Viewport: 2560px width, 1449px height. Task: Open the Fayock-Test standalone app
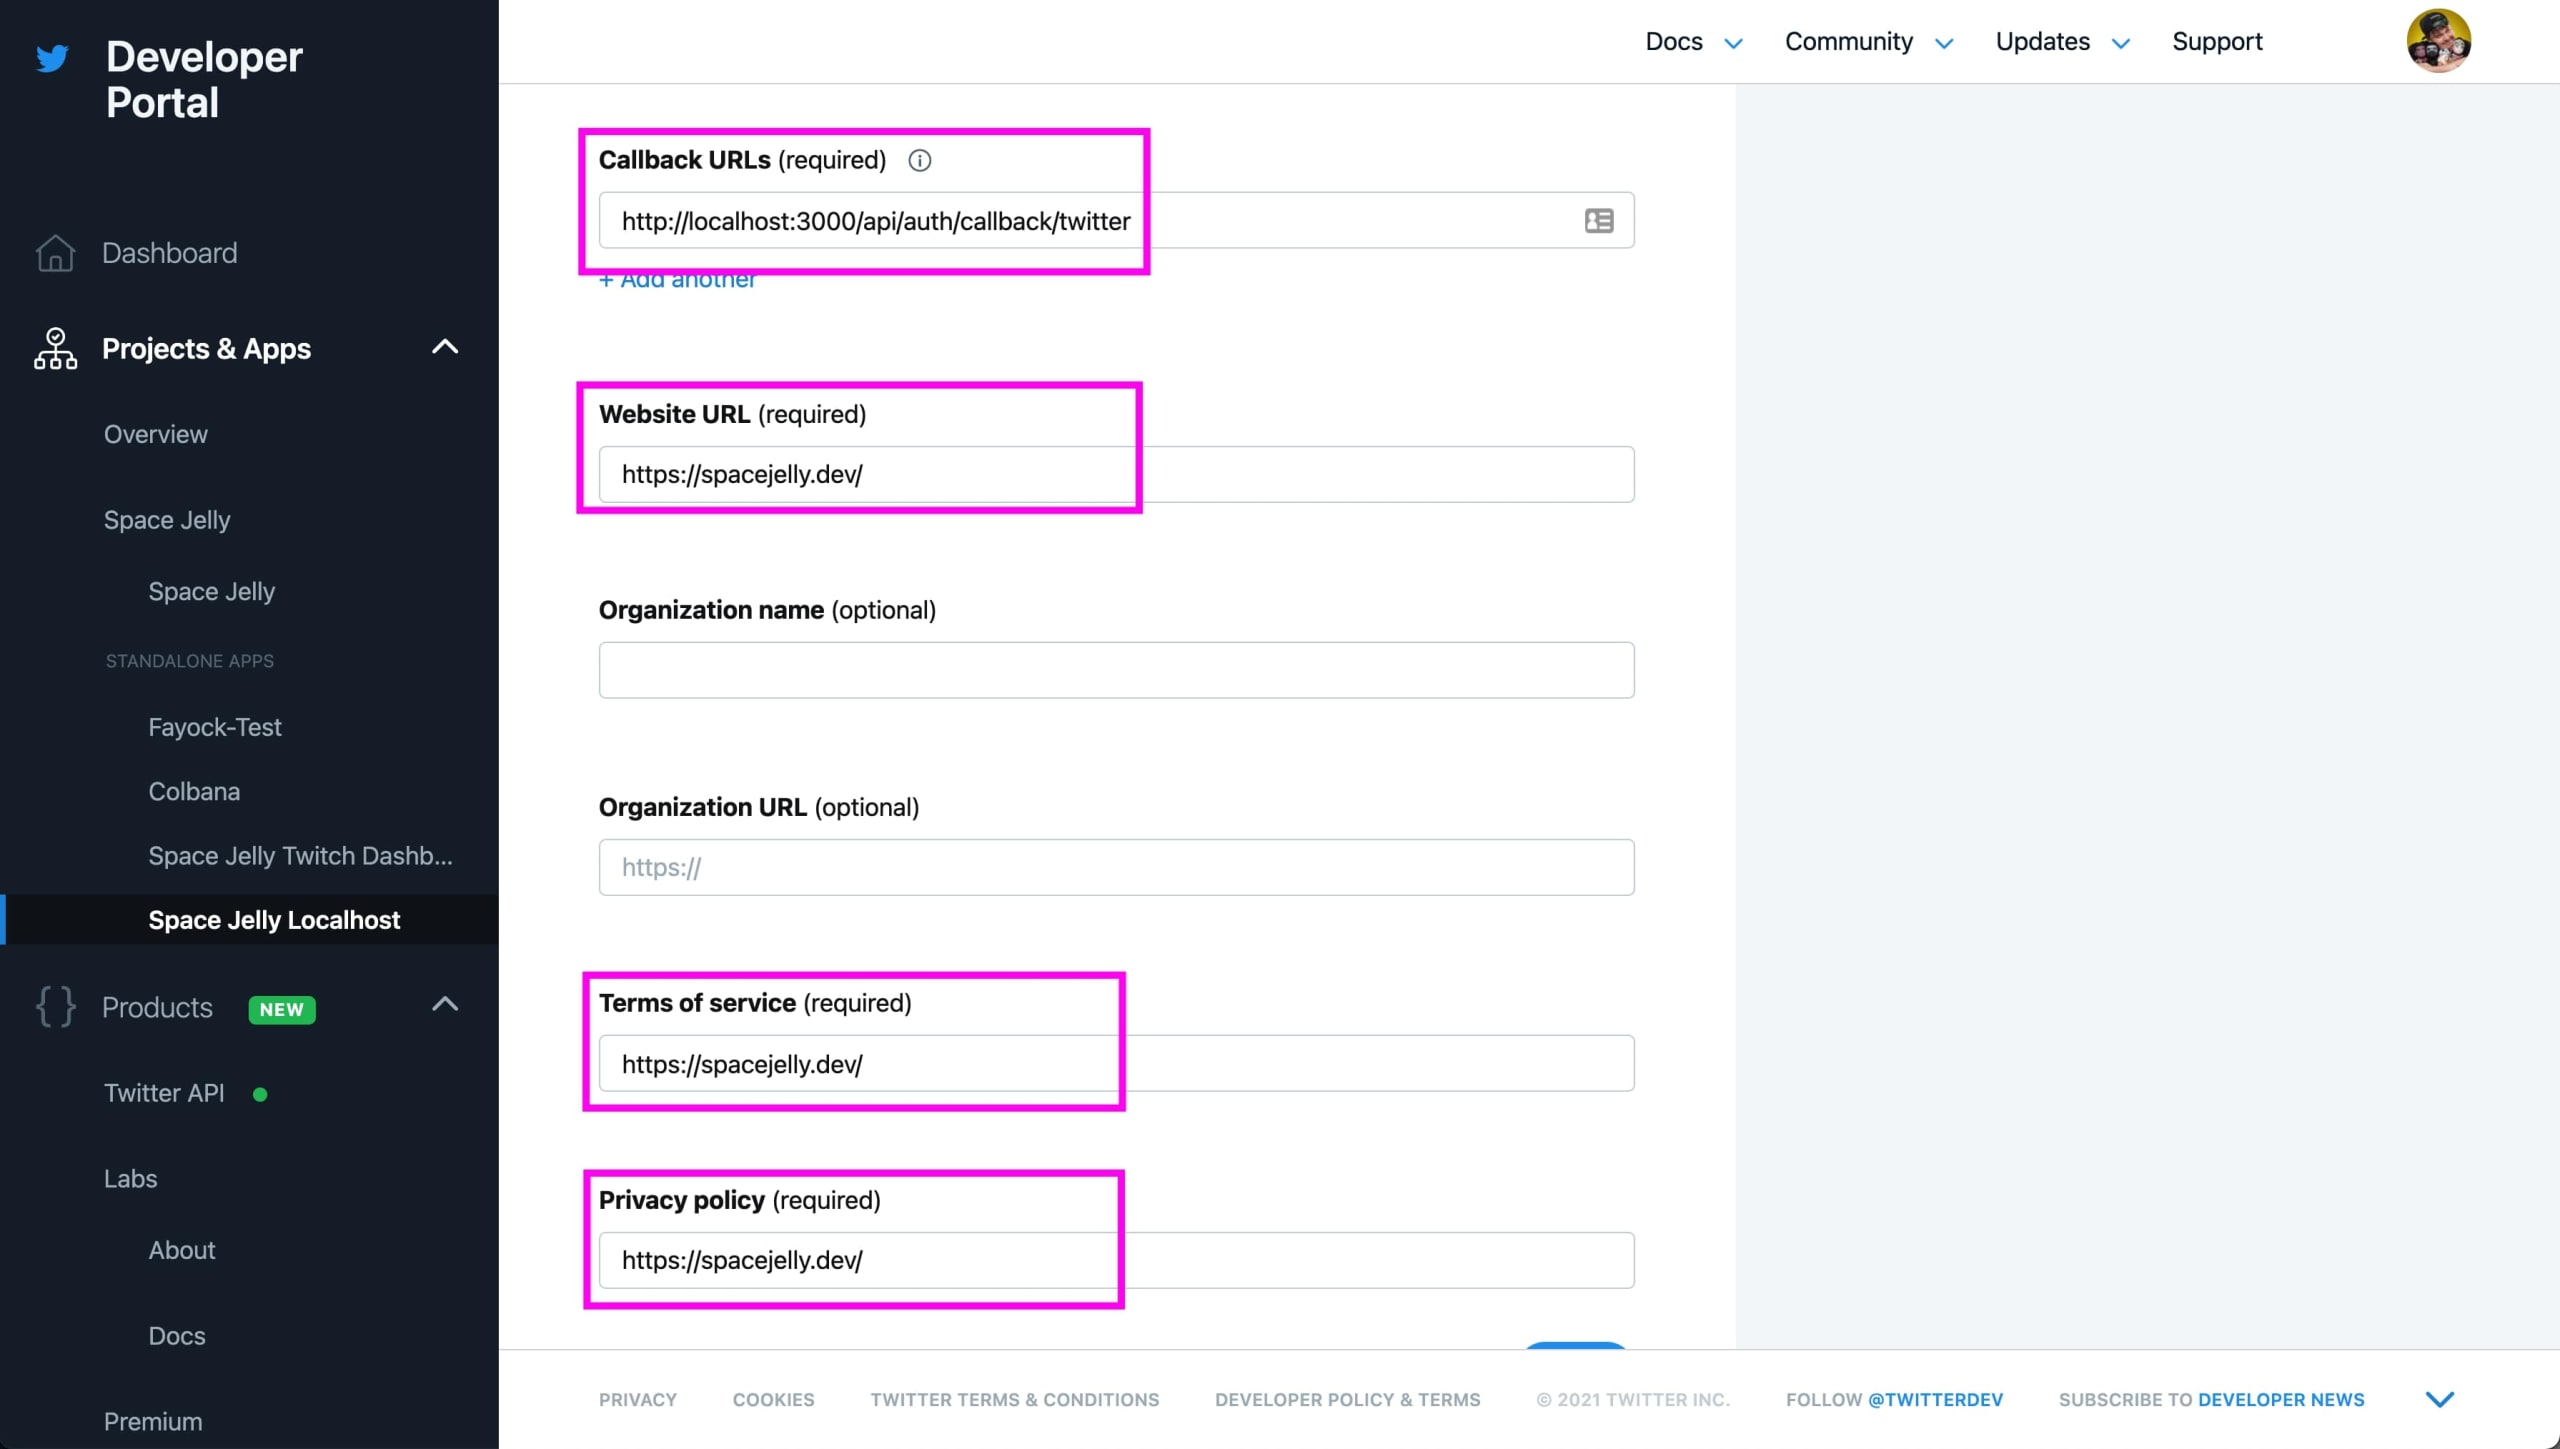point(214,727)
